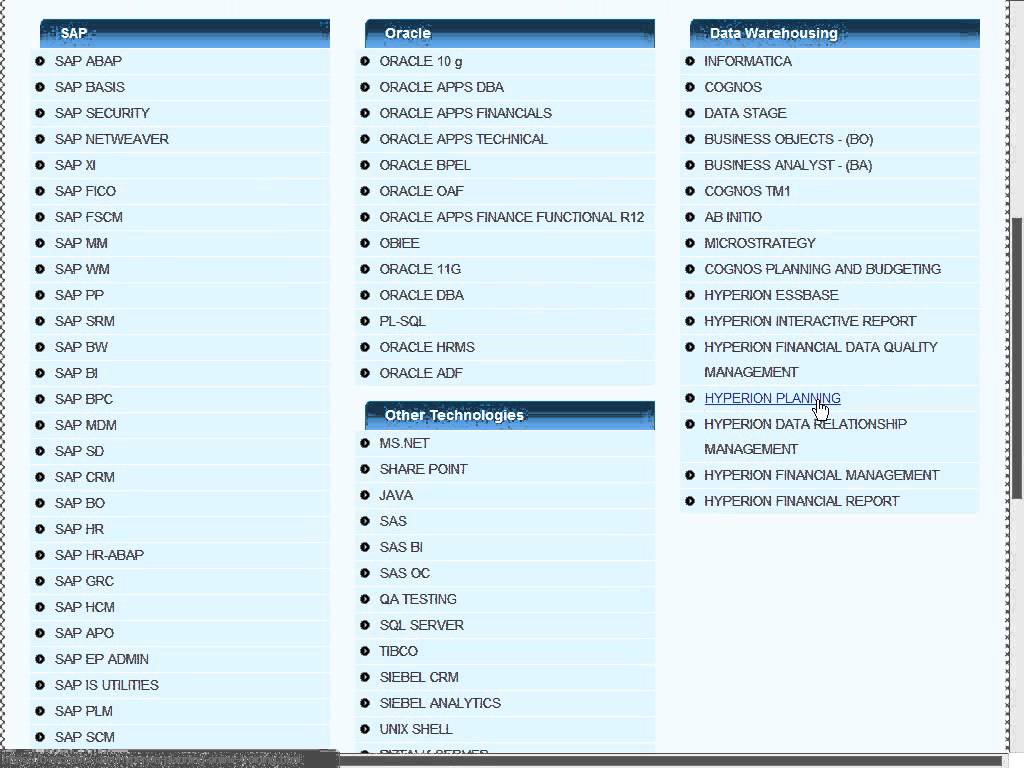Select the SAP MDM link

[86, 426]
